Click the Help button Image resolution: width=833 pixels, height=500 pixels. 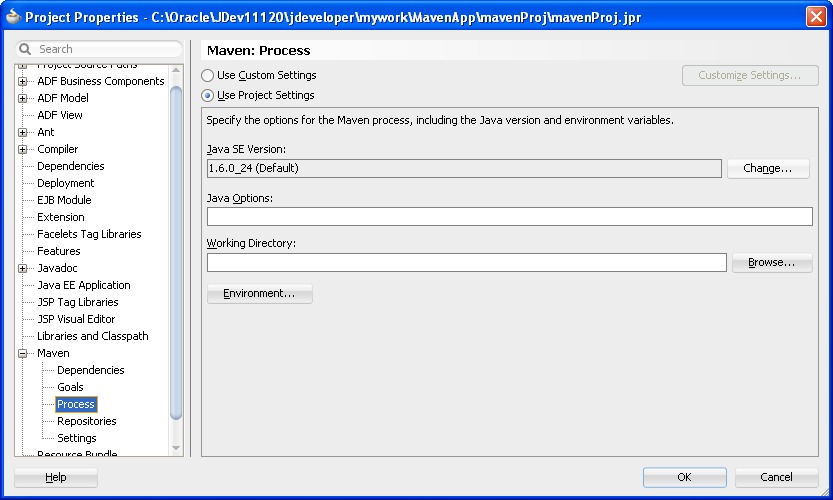tap(56, 477)
